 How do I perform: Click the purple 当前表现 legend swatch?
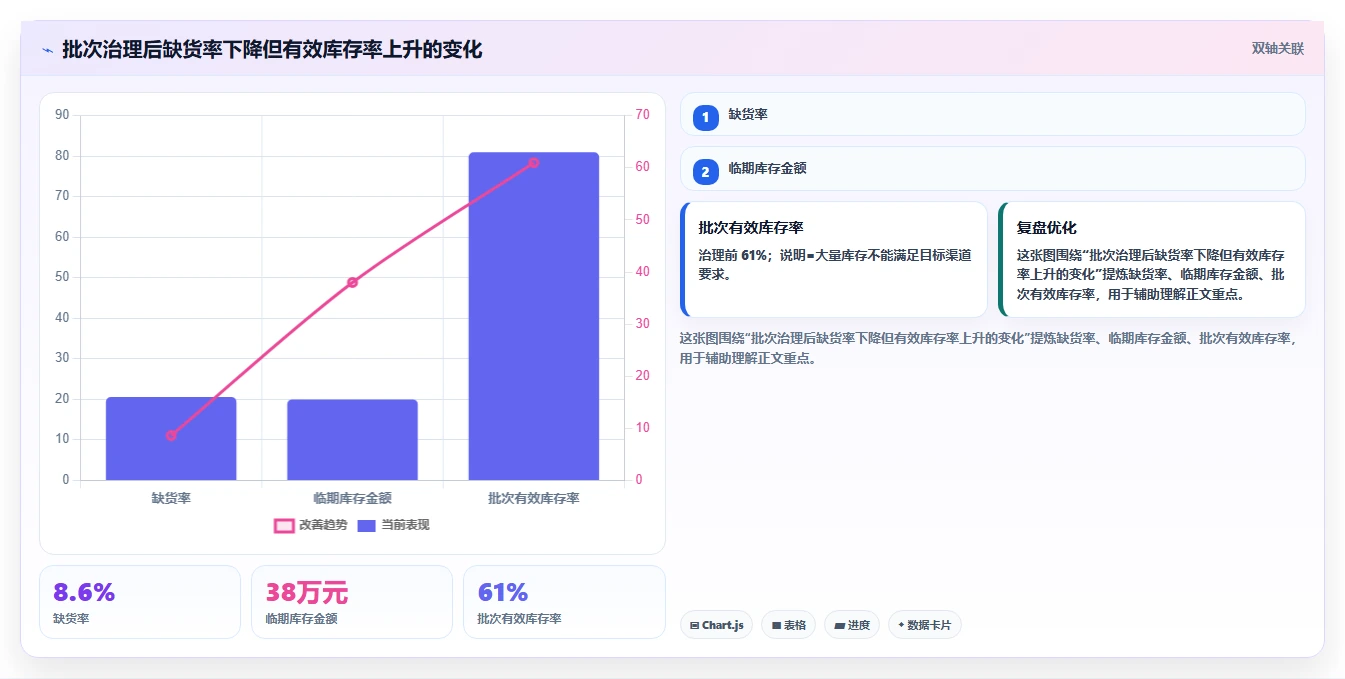pos(367,525)
